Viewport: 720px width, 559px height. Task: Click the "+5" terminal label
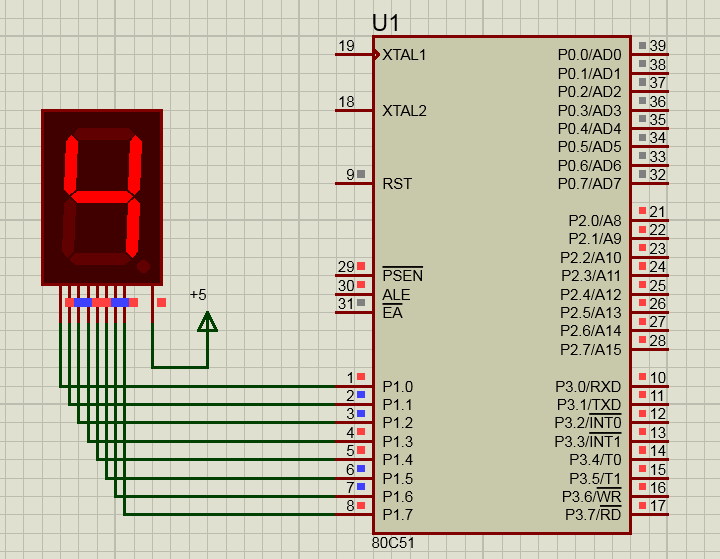[198, 294]
